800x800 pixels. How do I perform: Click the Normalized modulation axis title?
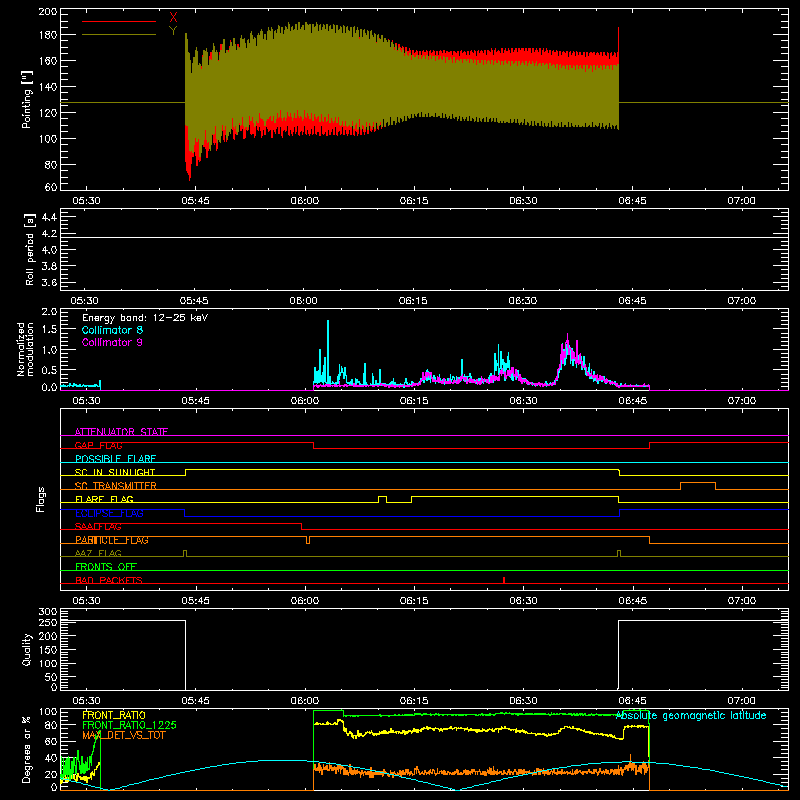pos(26,349)
